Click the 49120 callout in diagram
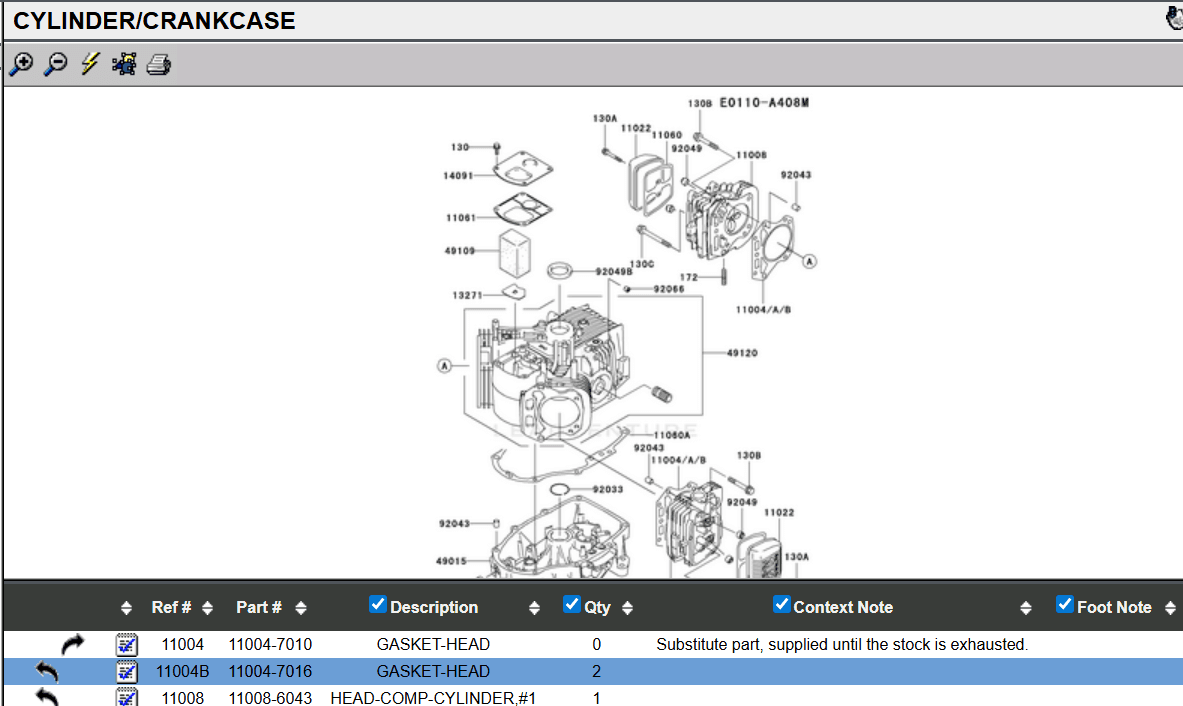 click(x=741, y=352)
